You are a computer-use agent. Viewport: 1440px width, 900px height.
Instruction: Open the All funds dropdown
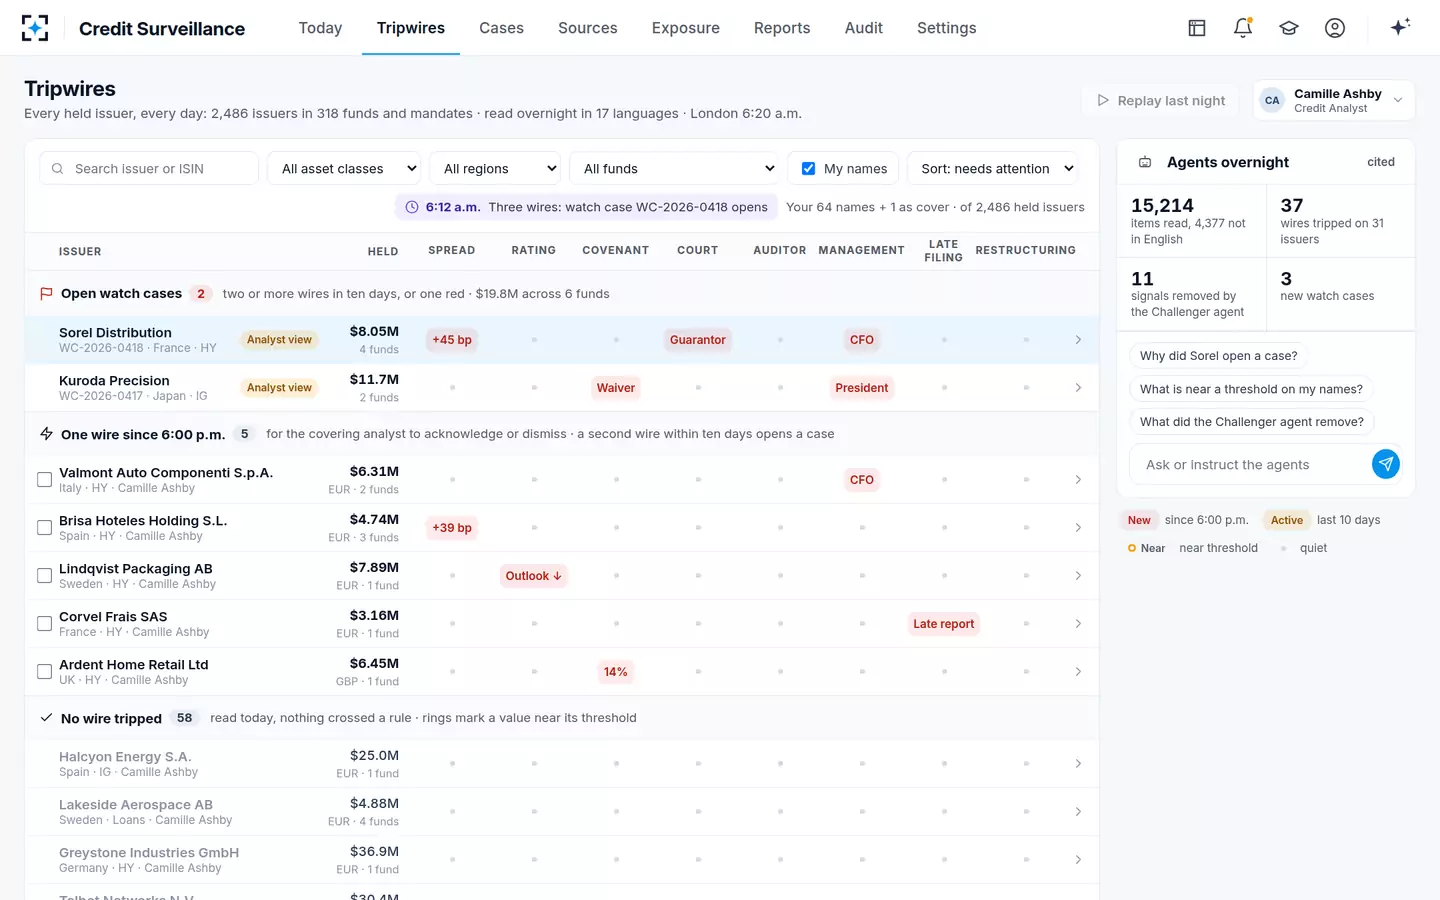[x=675, y=168]
